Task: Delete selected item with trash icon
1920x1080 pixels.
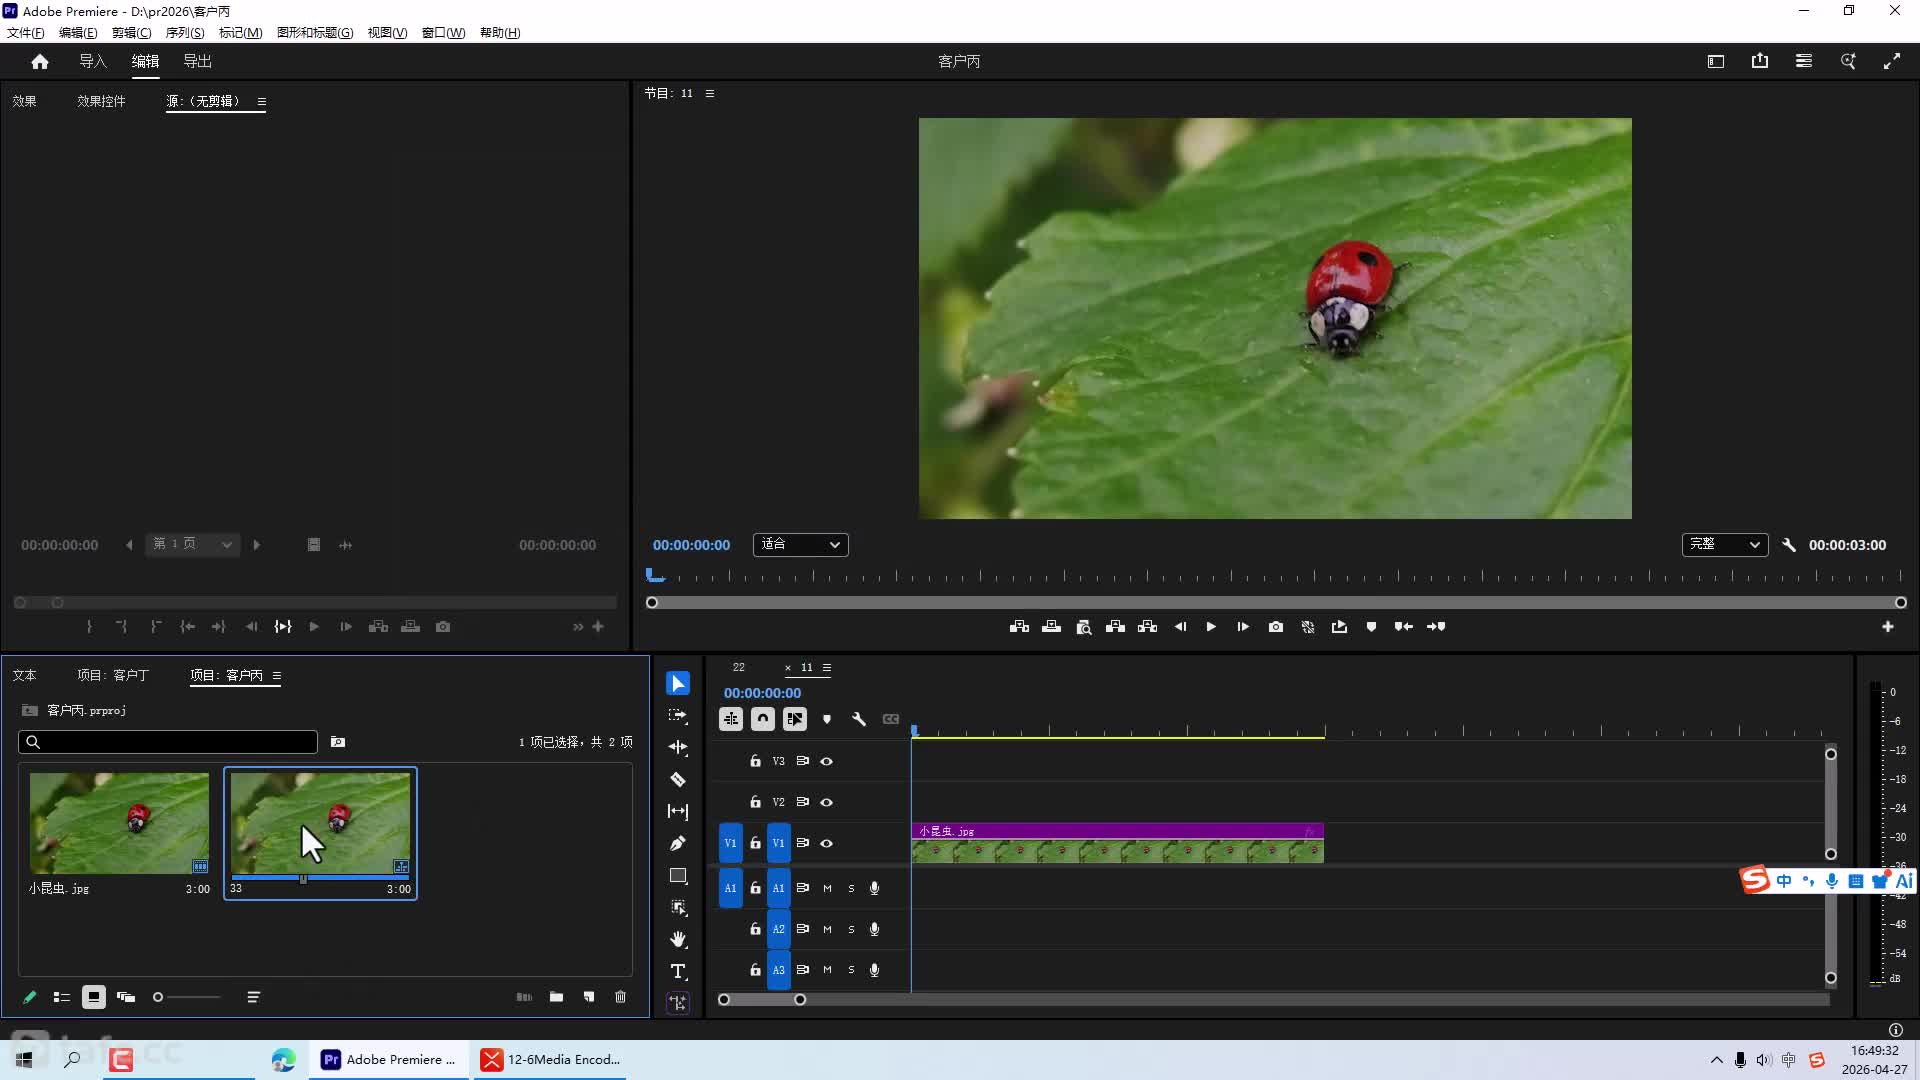Action: [620, 998]
